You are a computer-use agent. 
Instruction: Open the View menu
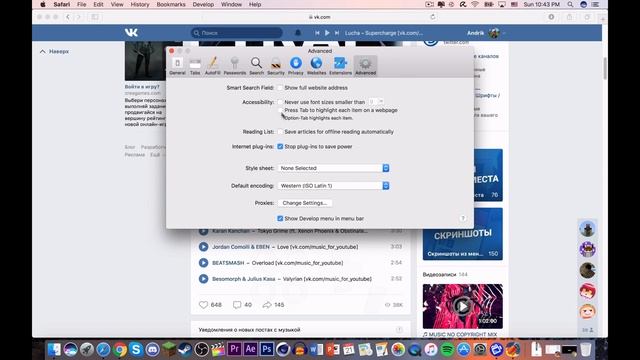pos(117,4)
